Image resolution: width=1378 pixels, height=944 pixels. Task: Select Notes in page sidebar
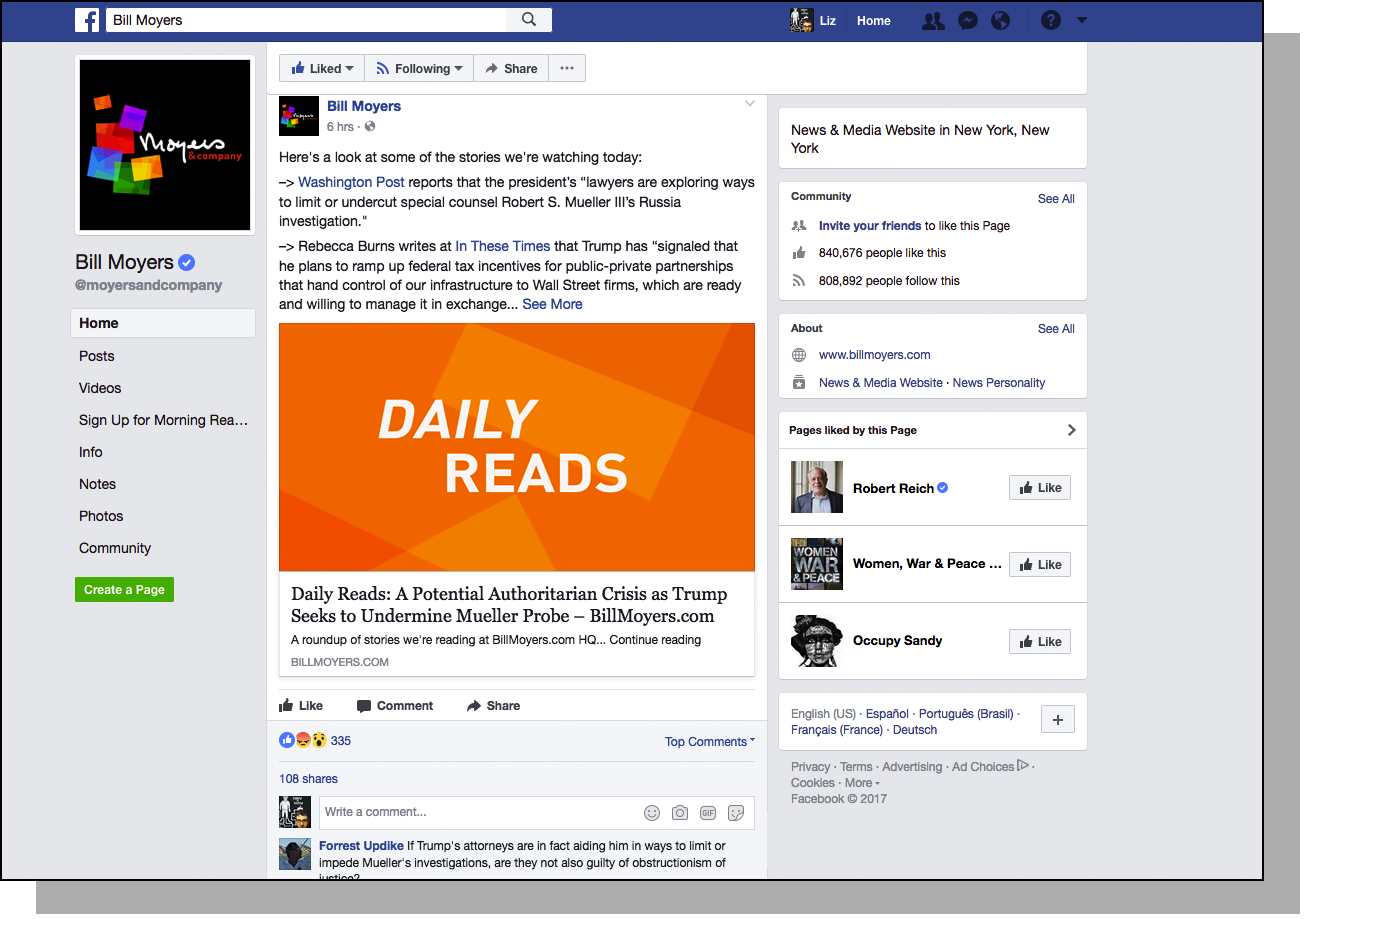[97, 484]
